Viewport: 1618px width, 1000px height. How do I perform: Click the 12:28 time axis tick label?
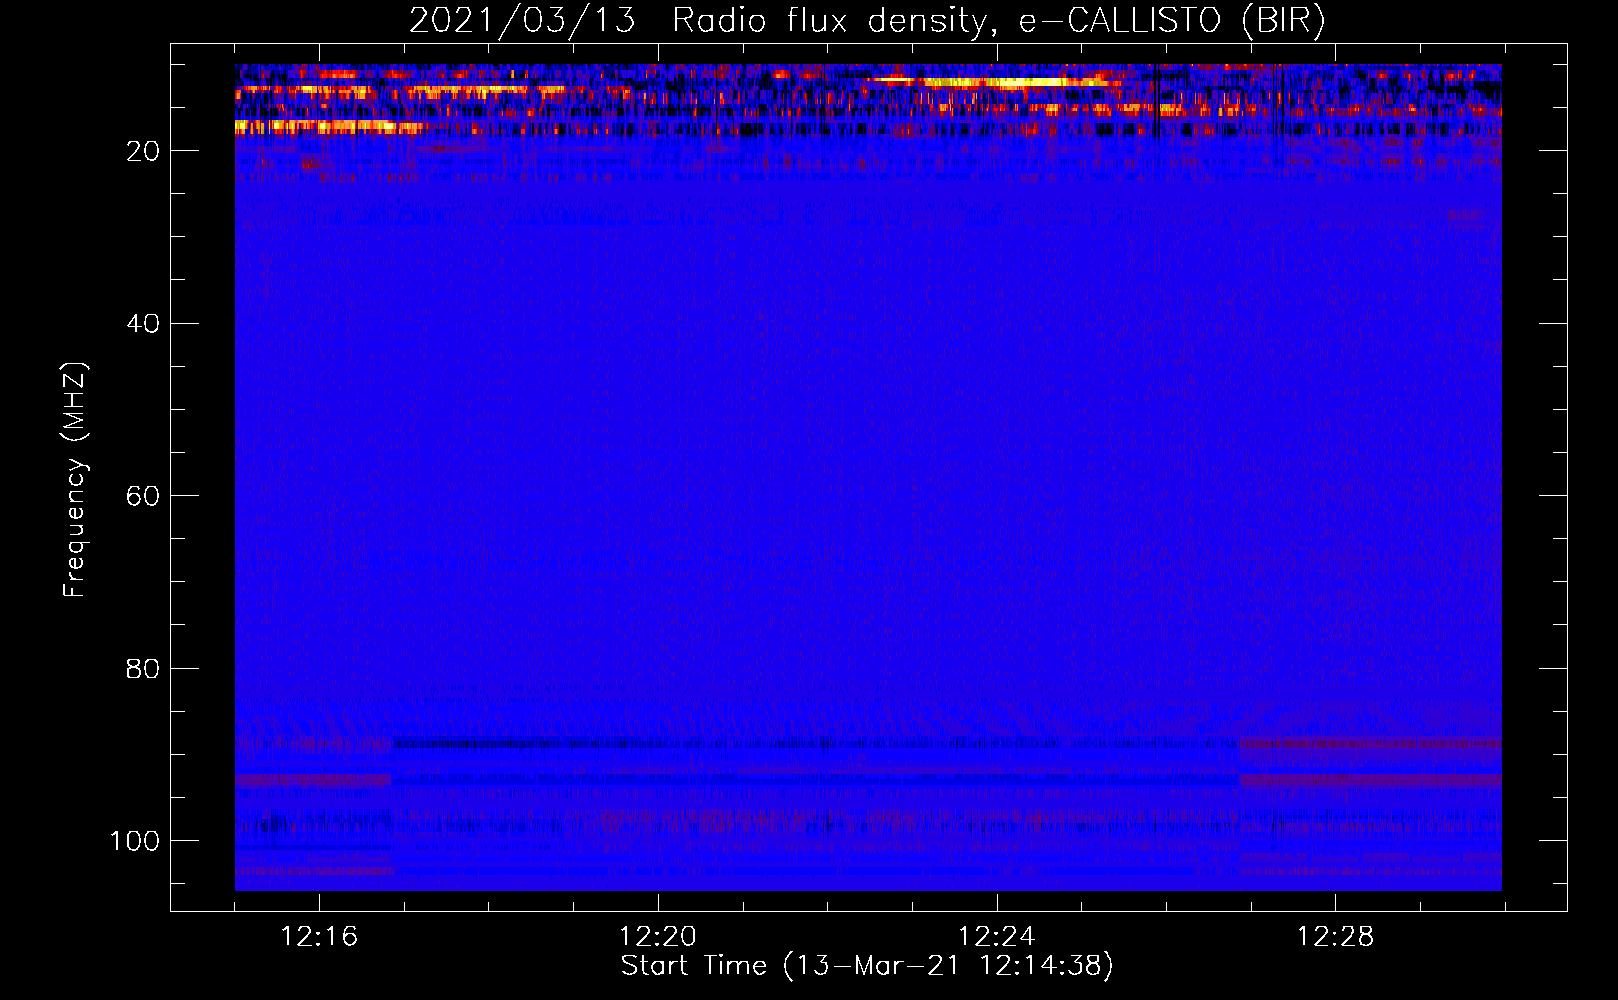tap(1336, 937)
